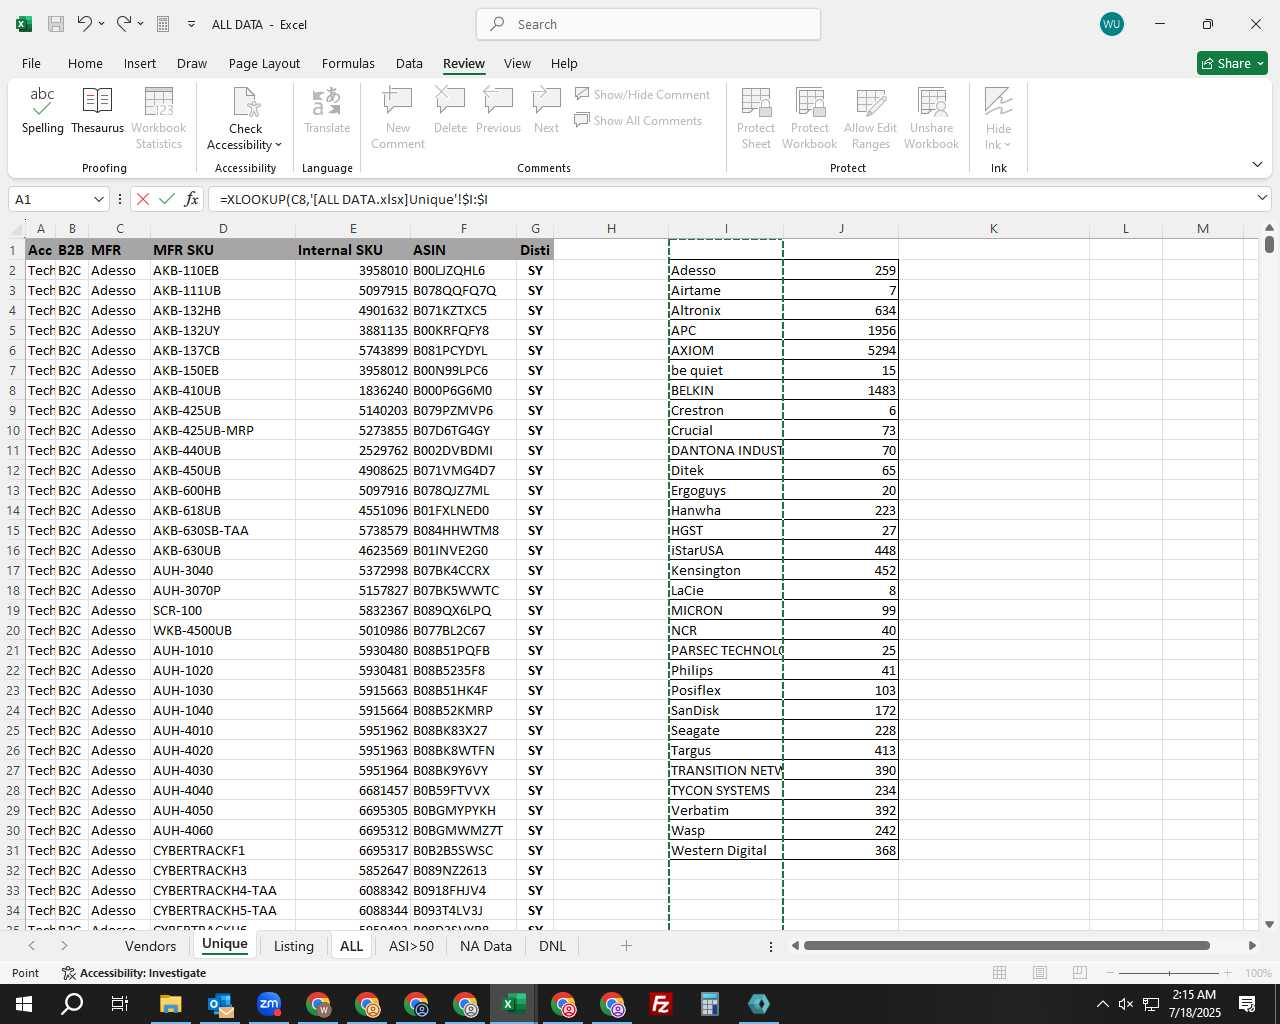Toggle Show/Hide Comment
This screenshot has height=1024, width=1280.
pos(642,94)
